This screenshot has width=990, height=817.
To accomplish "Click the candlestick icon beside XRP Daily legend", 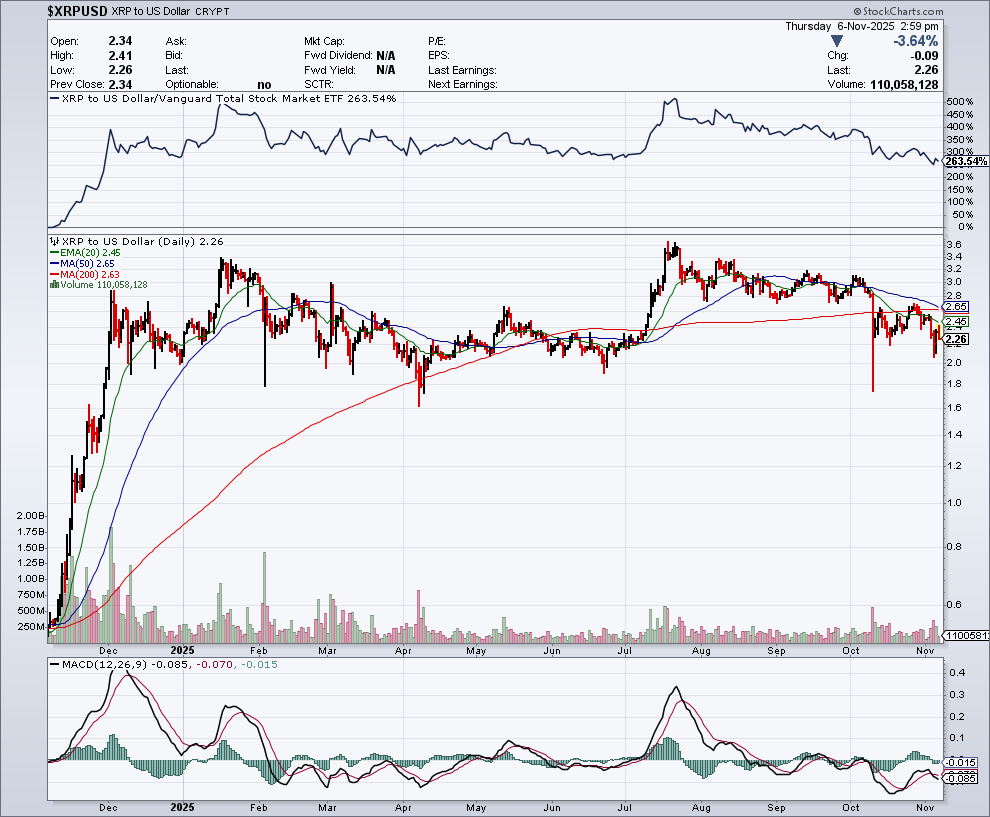I will [x=52, y=241].
